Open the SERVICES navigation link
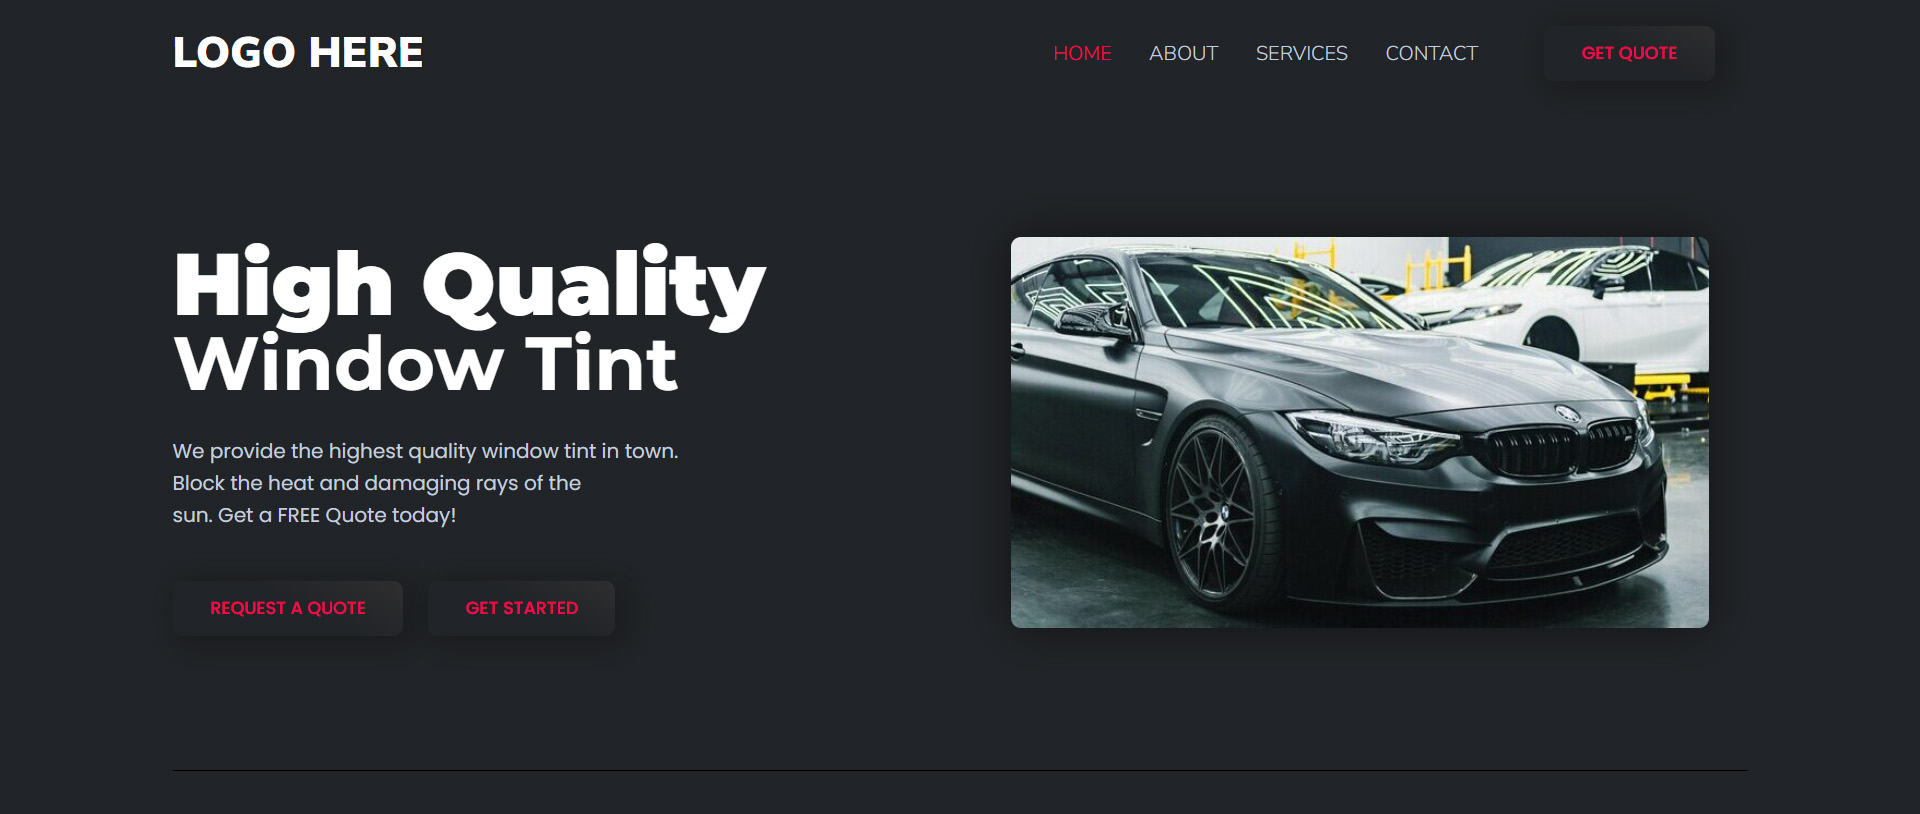The image size is (1920, 814). (1301, 53)
